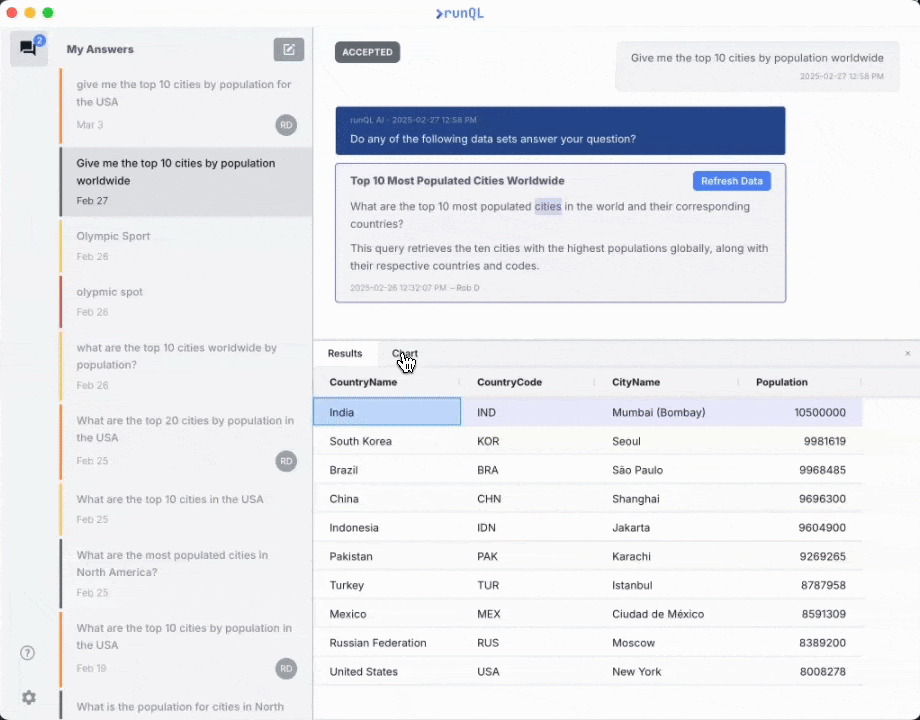Click the New York cell
920x720 pixels.
click(x=669, y=671)
